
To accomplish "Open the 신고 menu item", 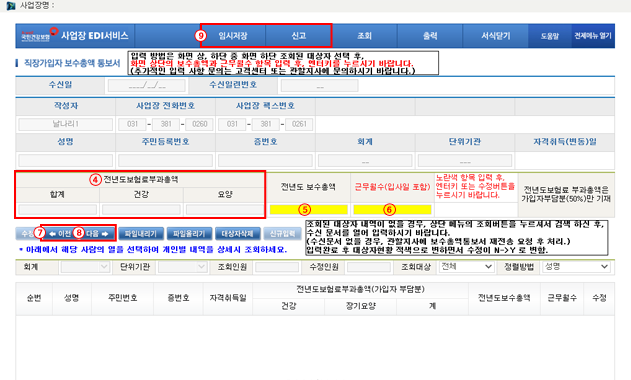I will 298,36.
